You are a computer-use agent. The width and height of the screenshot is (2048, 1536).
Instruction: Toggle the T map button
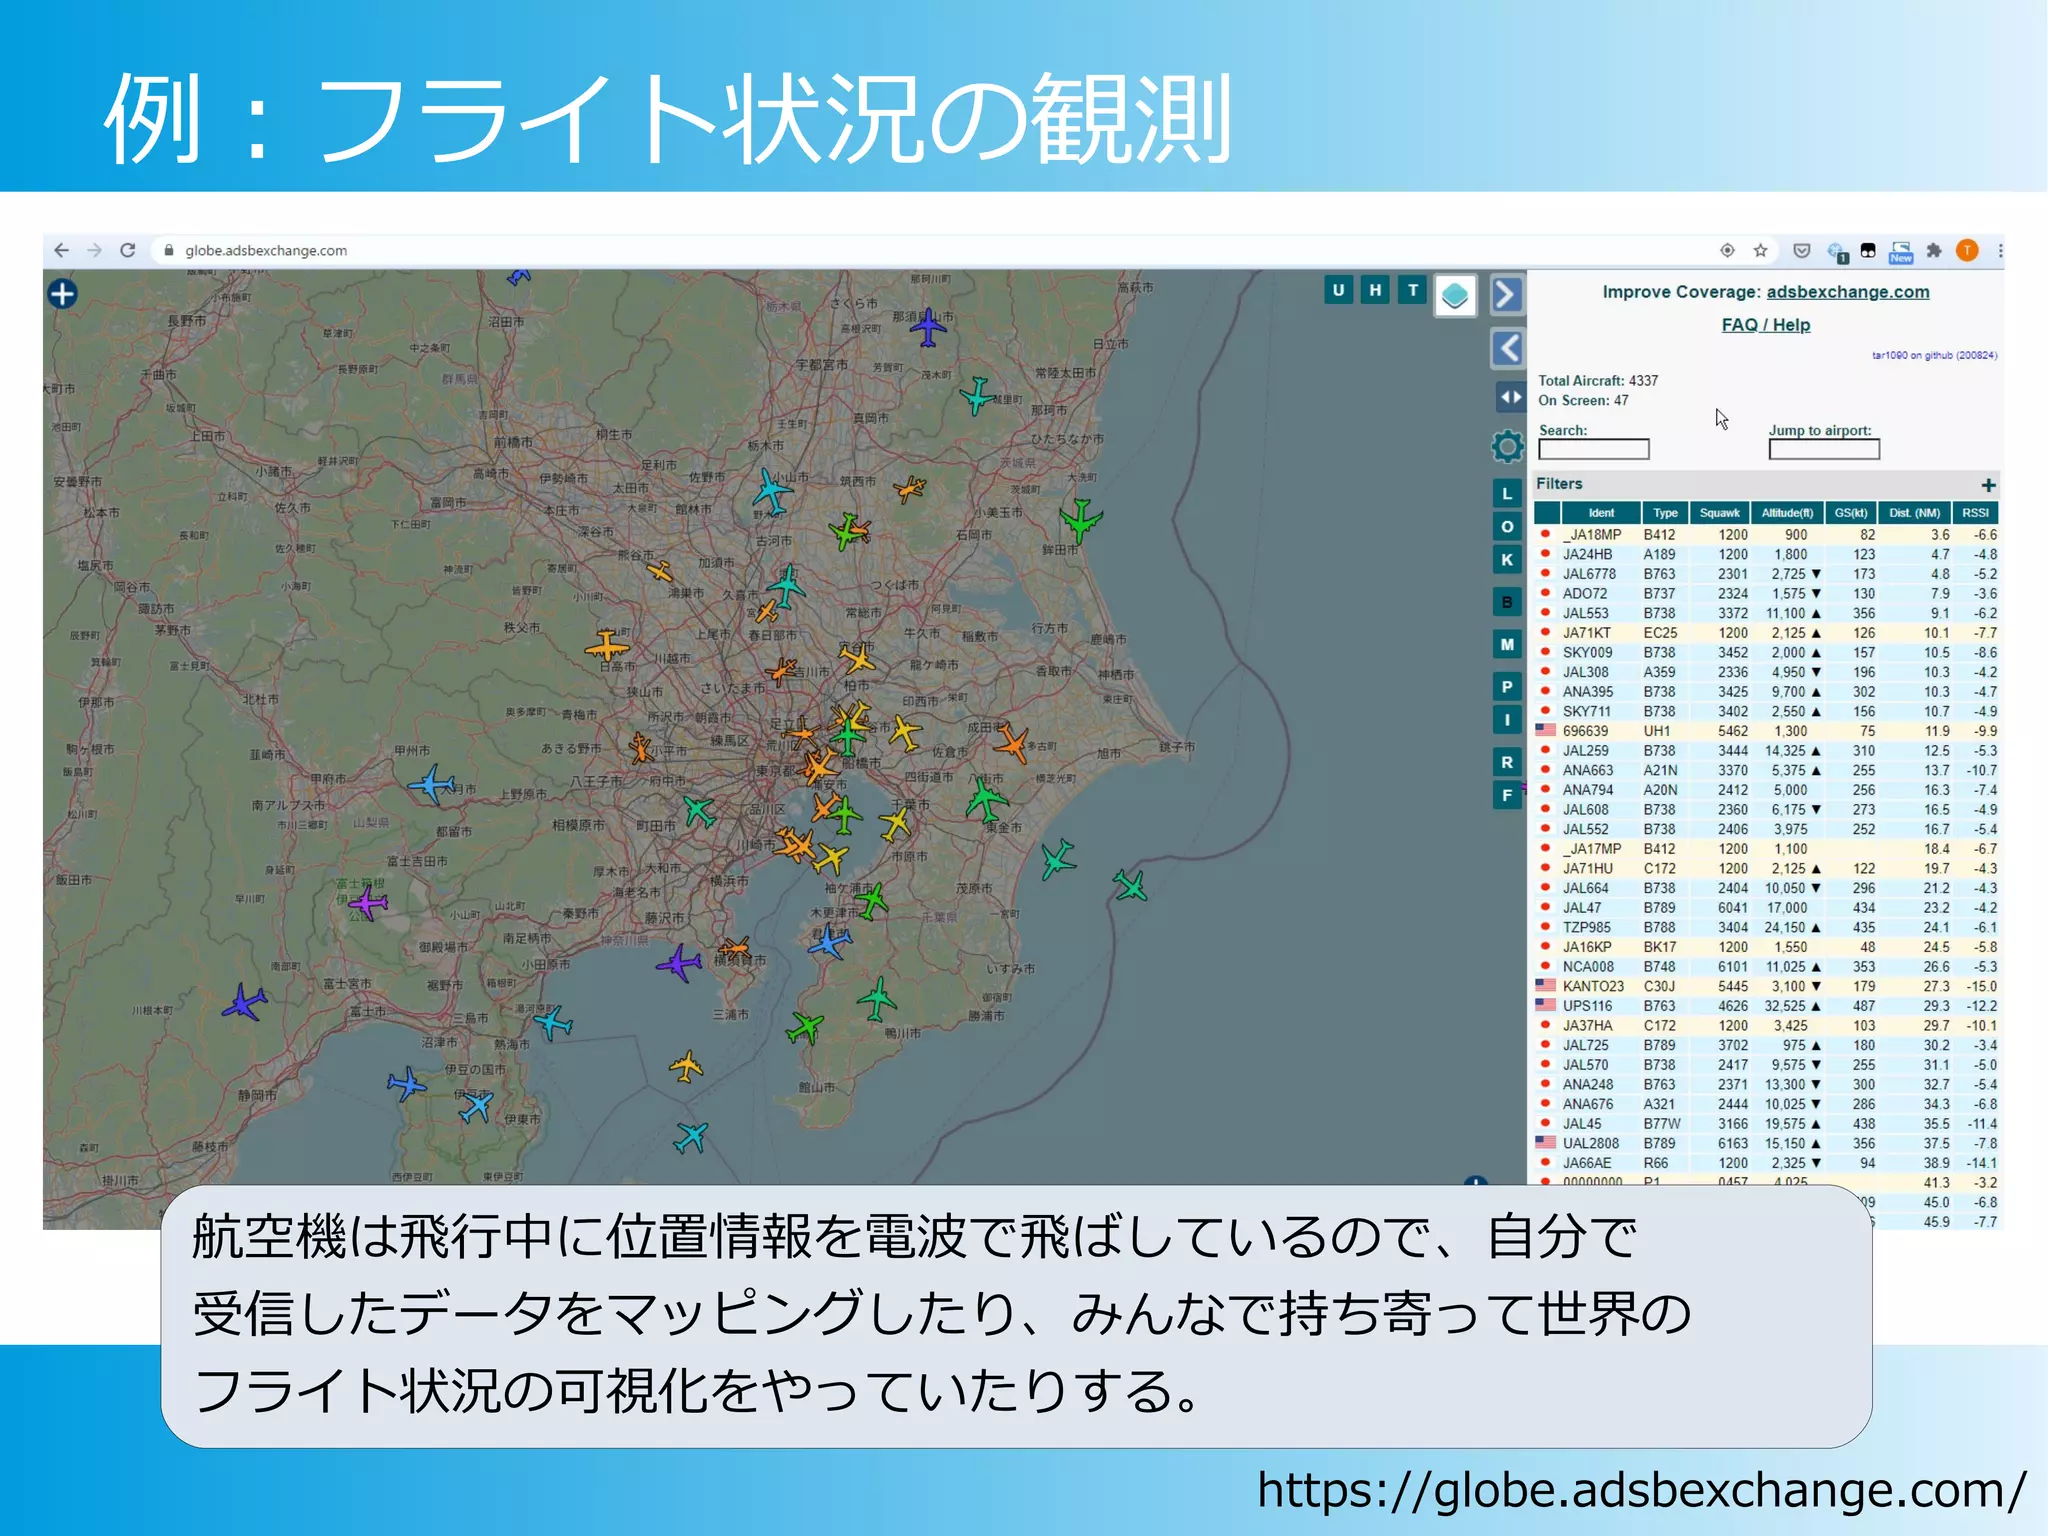[1412, 290]
